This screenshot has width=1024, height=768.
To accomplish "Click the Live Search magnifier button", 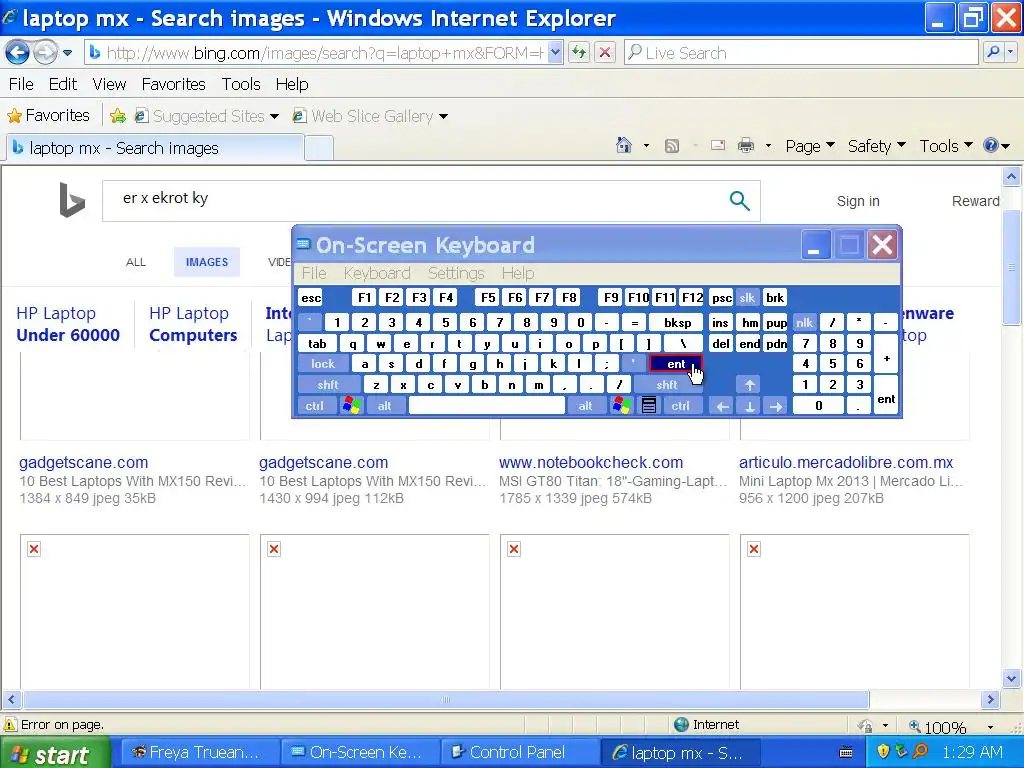I will [993, 52].
